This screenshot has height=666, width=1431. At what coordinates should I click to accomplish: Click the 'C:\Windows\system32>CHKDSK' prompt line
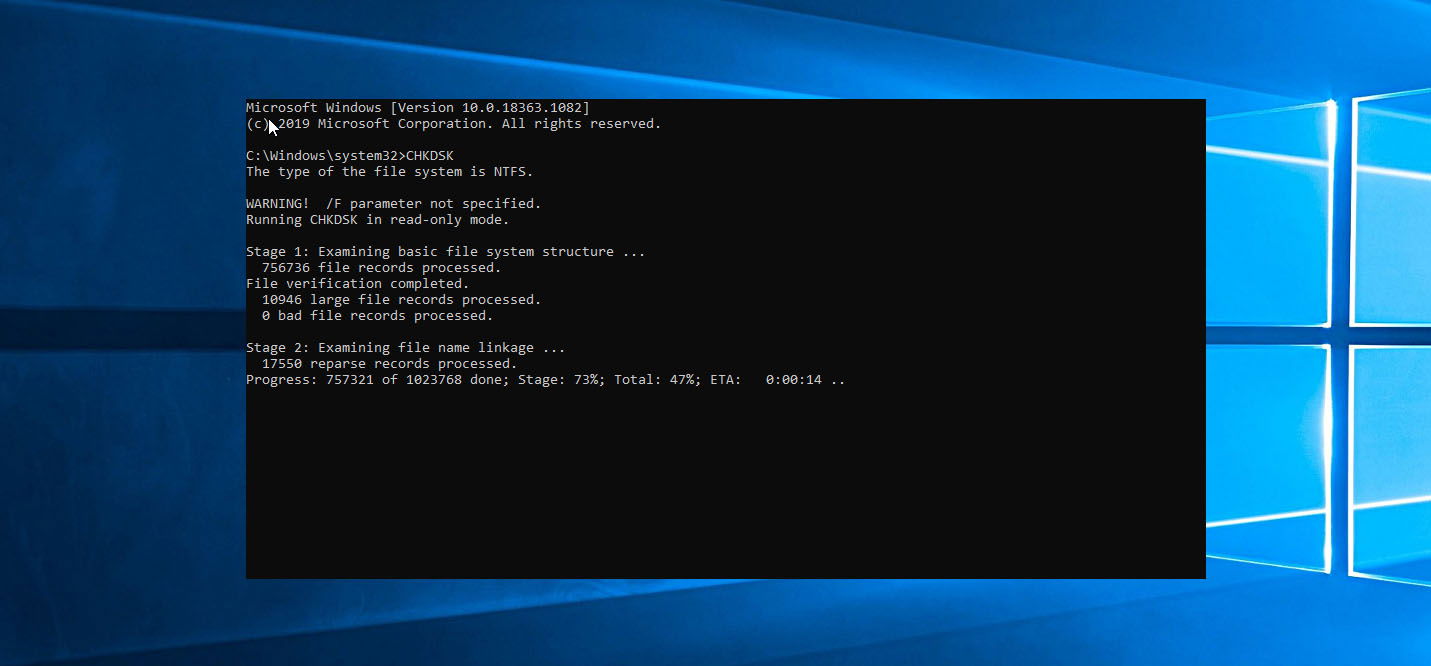point(350,156)
